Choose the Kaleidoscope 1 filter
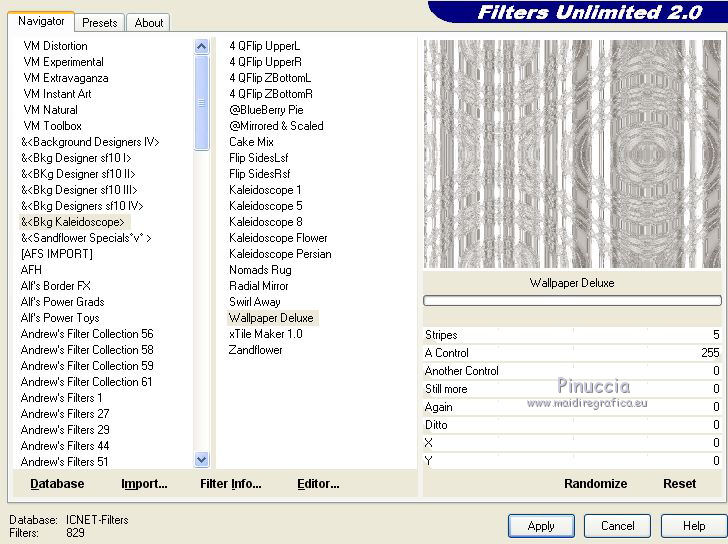 (x=265, y=190)
